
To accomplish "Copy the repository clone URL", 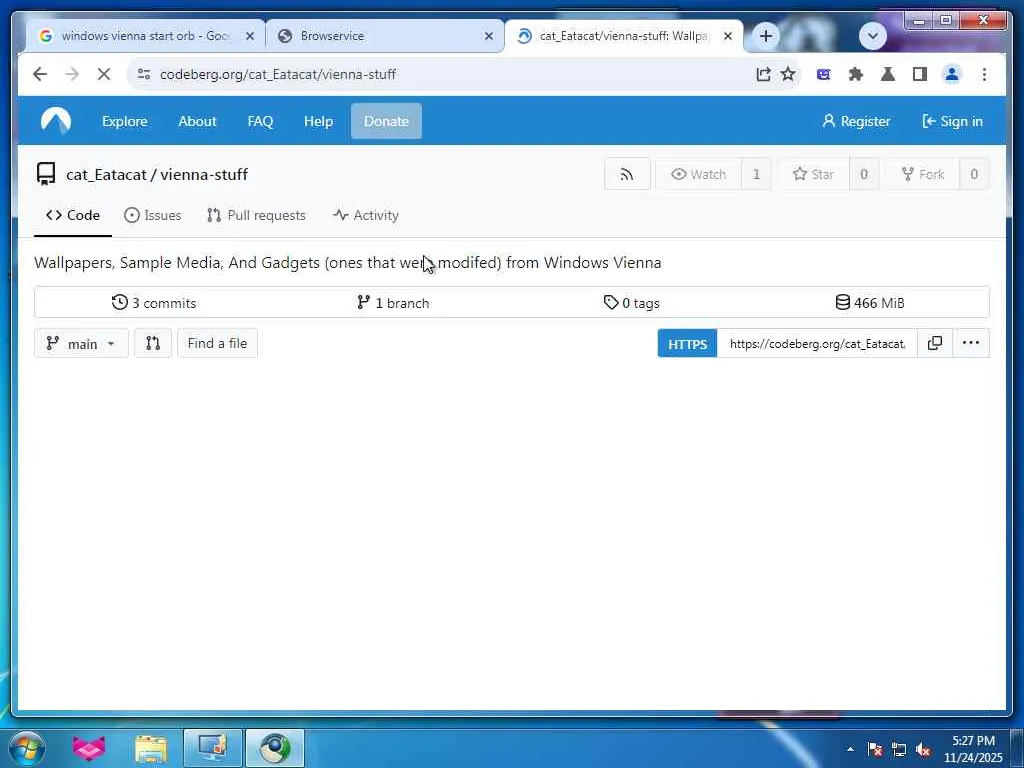I will coord(935,343).
